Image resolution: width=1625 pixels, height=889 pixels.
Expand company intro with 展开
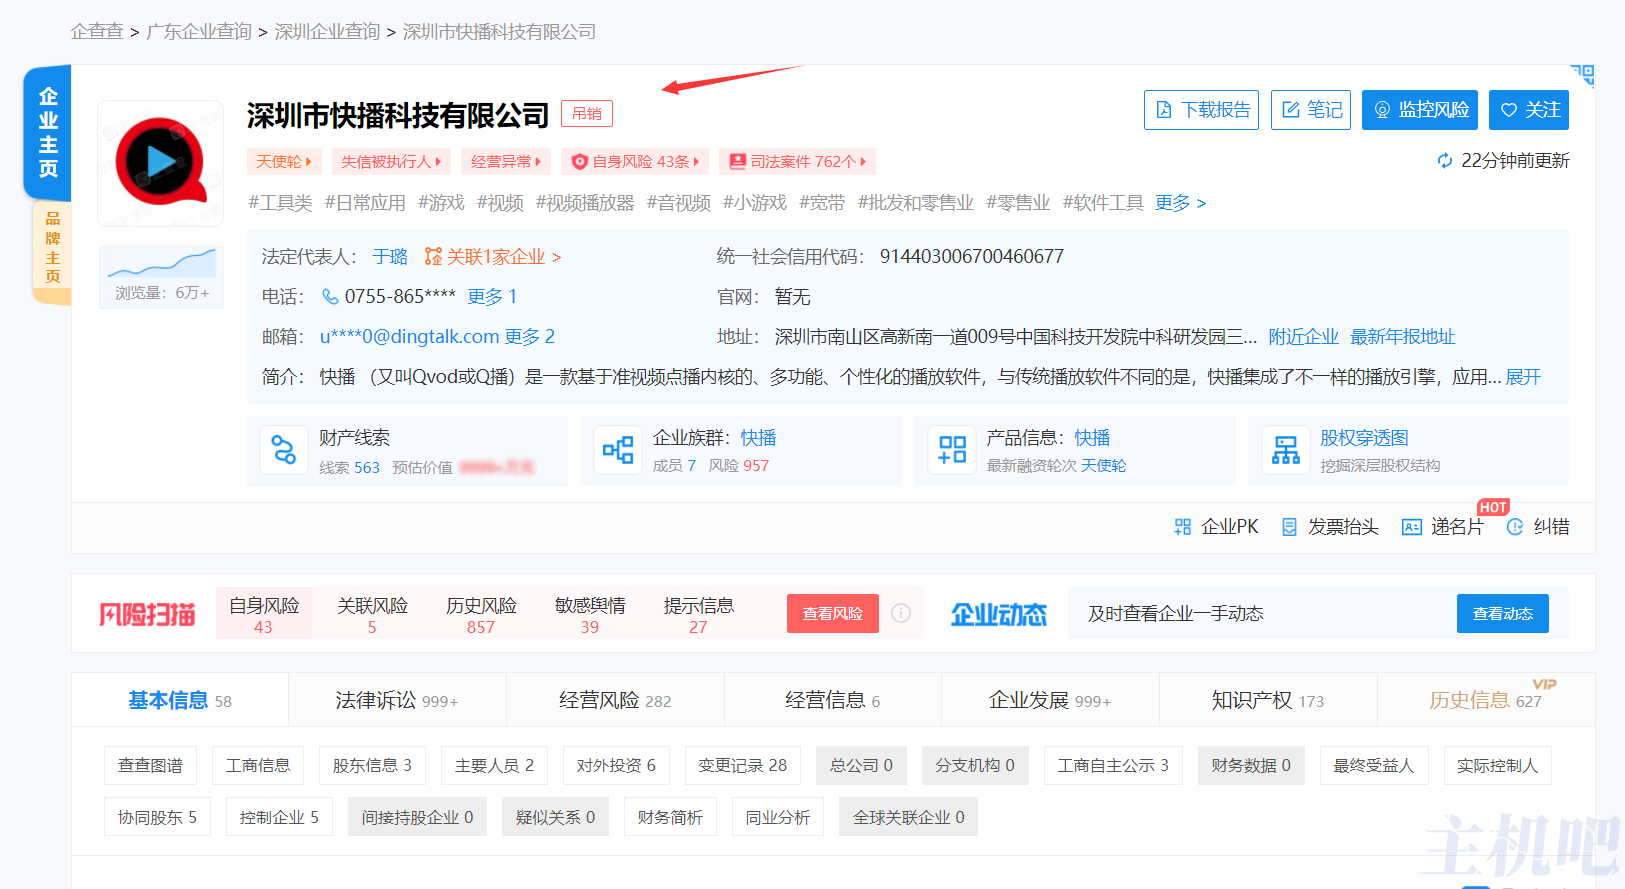coord(1523,377)
